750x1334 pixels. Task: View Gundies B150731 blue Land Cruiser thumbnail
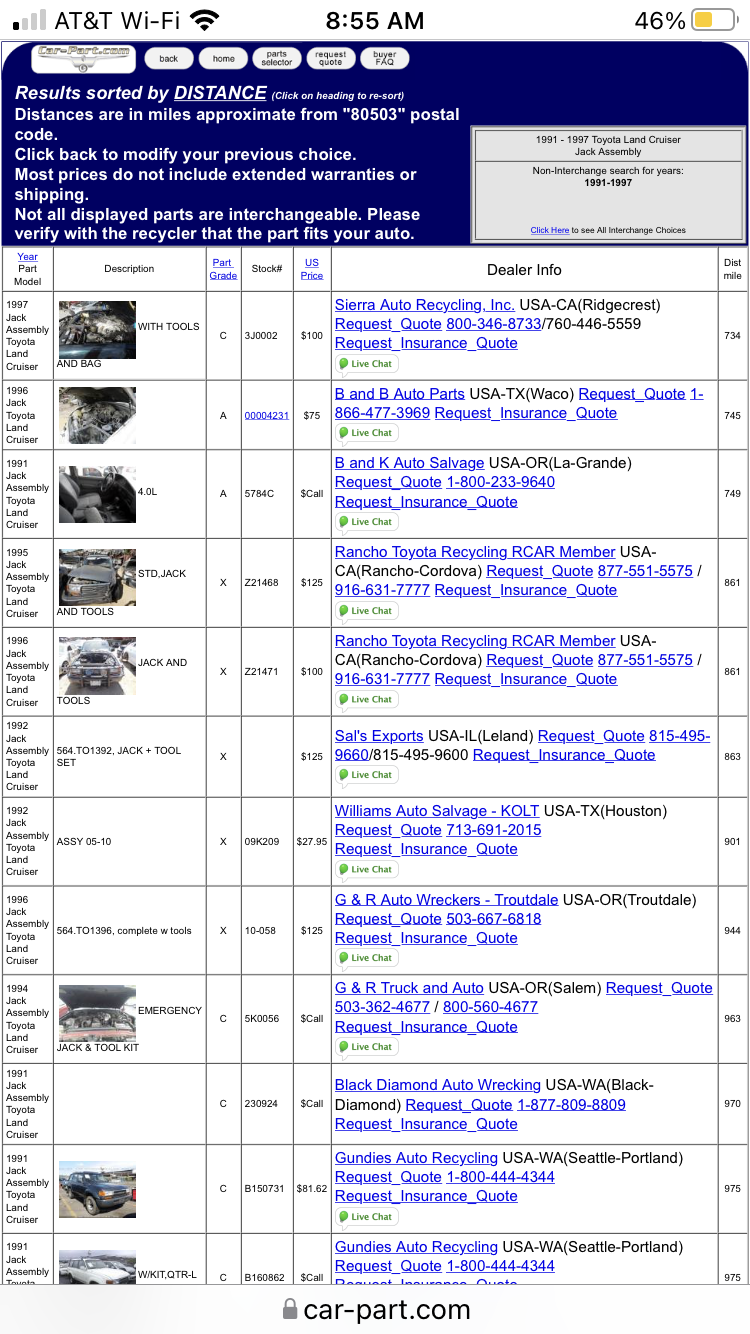pos(97,1189)
